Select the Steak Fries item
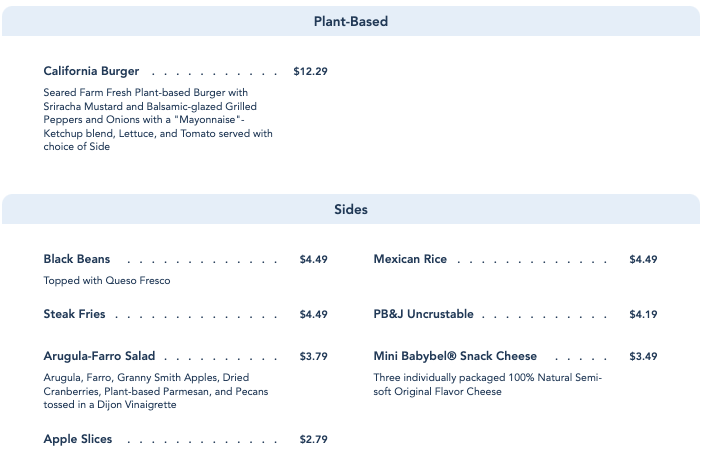704x466 pixels. [74, 315]
